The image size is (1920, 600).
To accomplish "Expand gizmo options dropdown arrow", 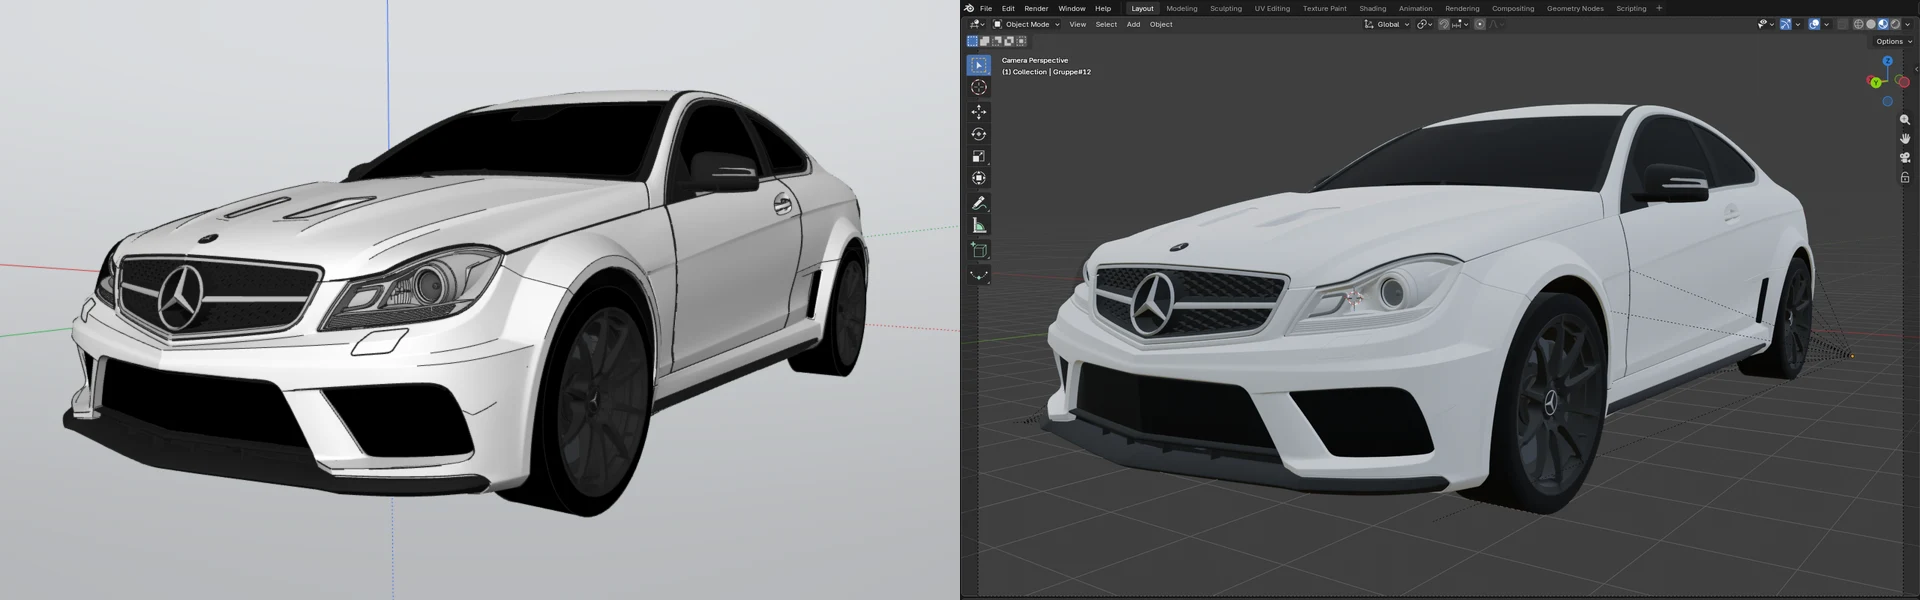I will point(1798,24).
